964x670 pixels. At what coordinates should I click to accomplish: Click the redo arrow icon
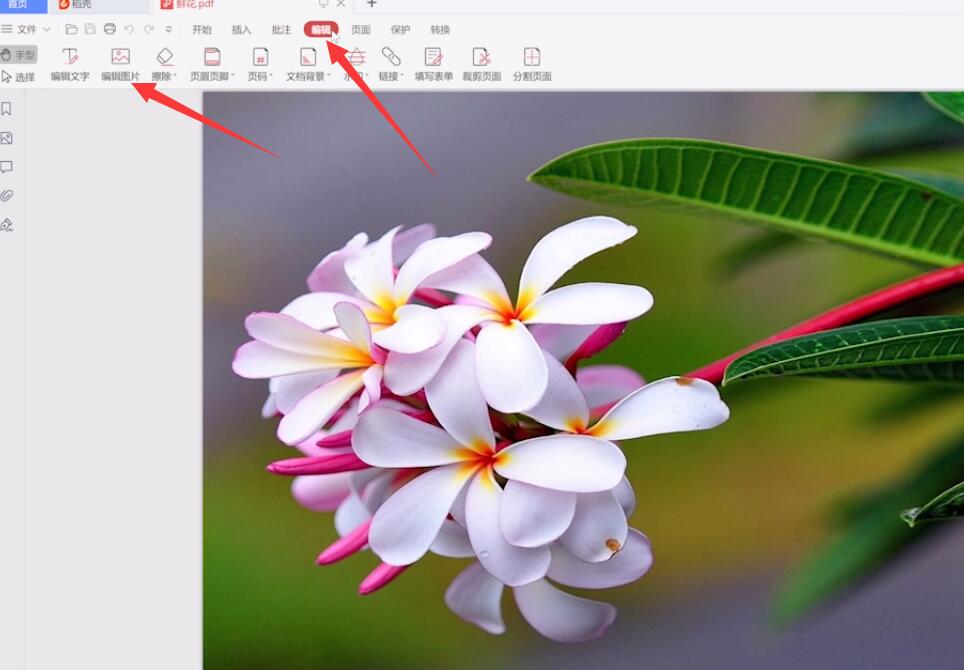click(149, 30)
